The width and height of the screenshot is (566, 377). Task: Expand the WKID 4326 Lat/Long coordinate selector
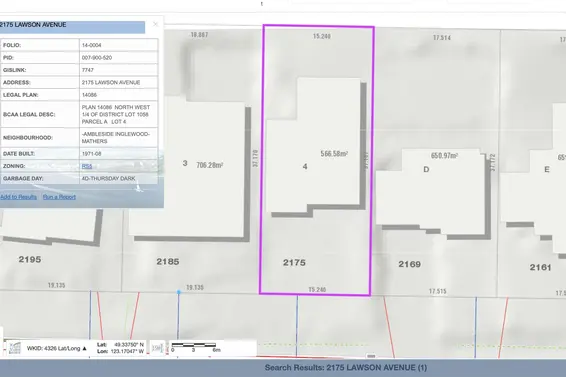point(57,348)
